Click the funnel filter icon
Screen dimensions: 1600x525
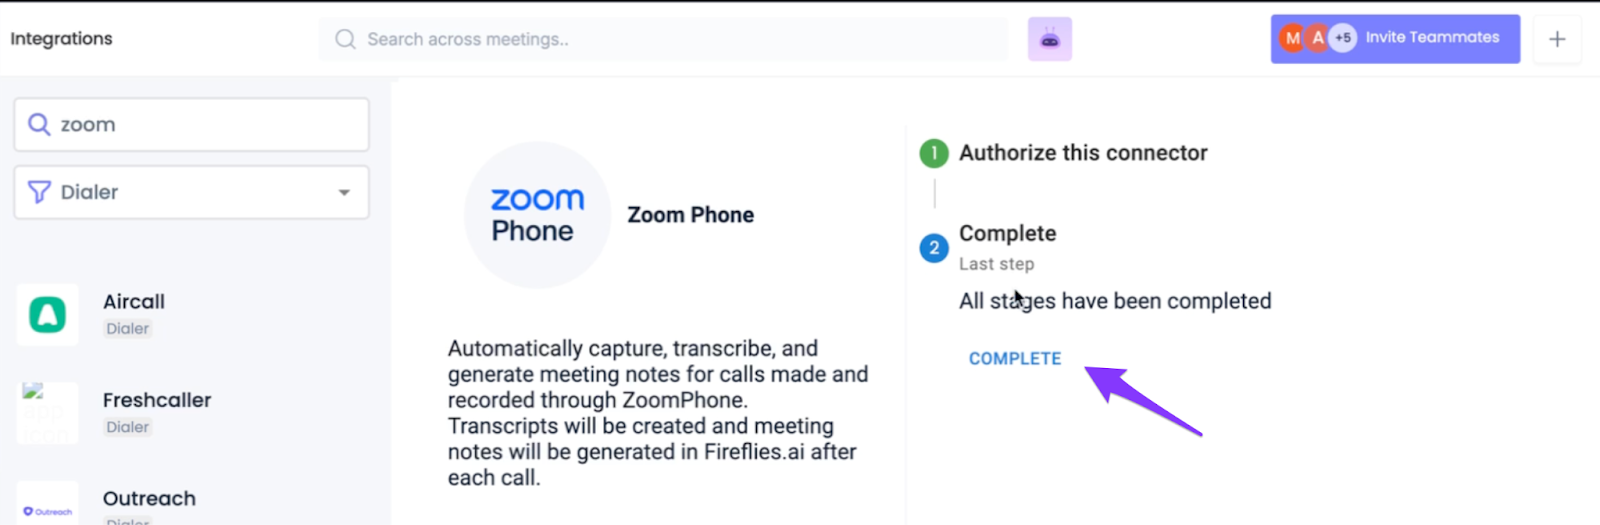pos(39,192)
